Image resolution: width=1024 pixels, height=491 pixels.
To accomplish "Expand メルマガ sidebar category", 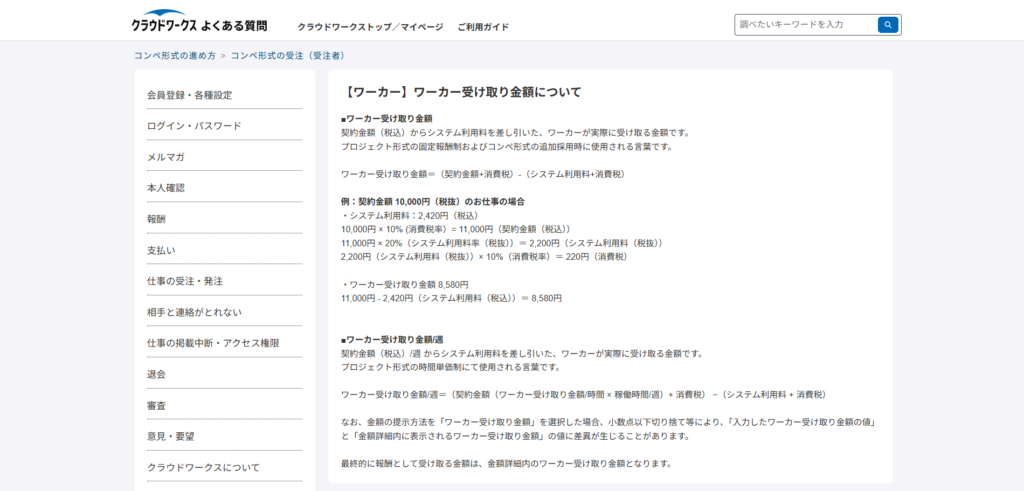I will [x=166, y=157].
